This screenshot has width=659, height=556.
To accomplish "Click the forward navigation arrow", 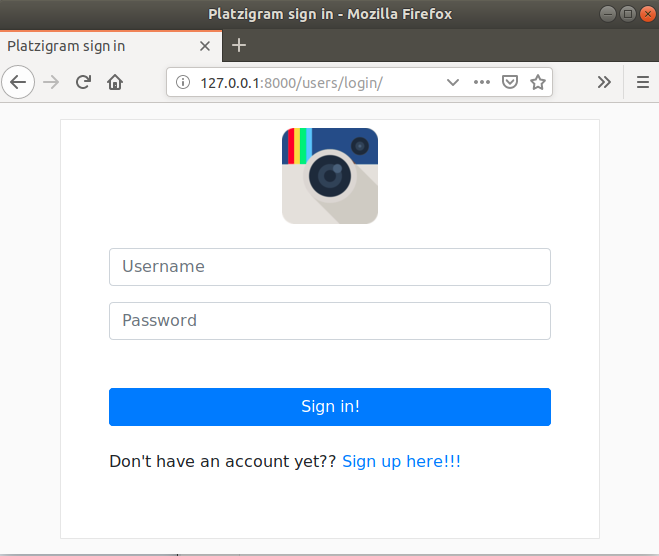I will (x=51, y=82).
